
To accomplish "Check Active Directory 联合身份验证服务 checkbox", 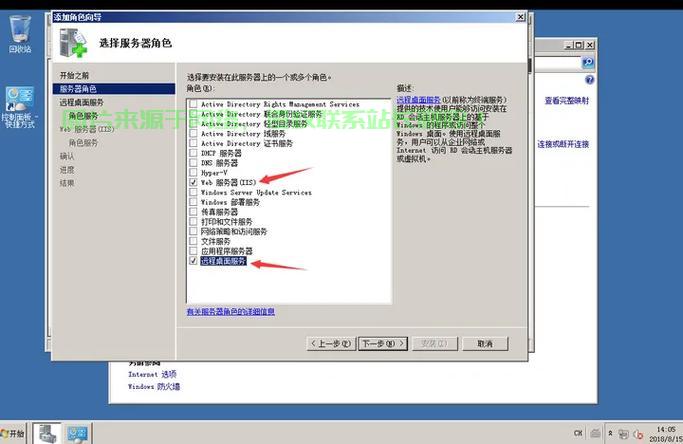I will [x=193, y=114].
